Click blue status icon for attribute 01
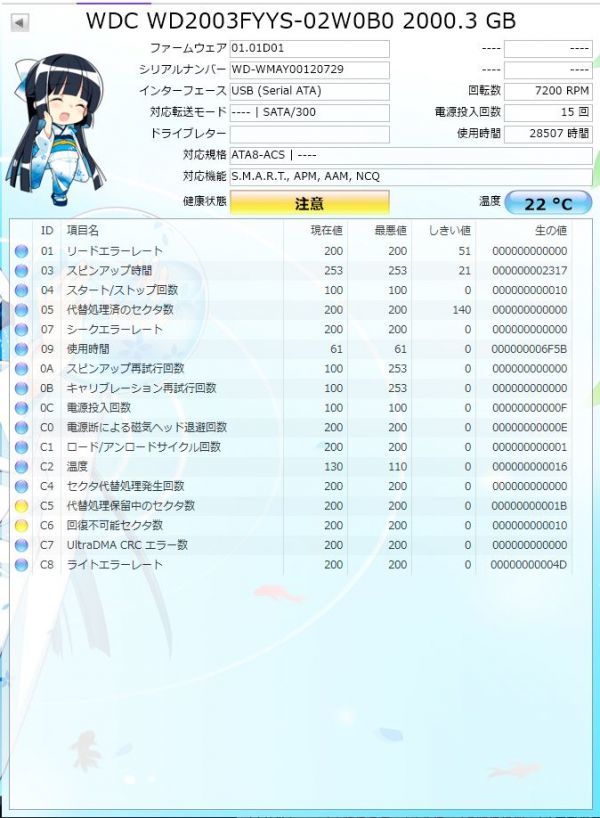This screenshot has width=600, height=818. (x=21, y=251)
